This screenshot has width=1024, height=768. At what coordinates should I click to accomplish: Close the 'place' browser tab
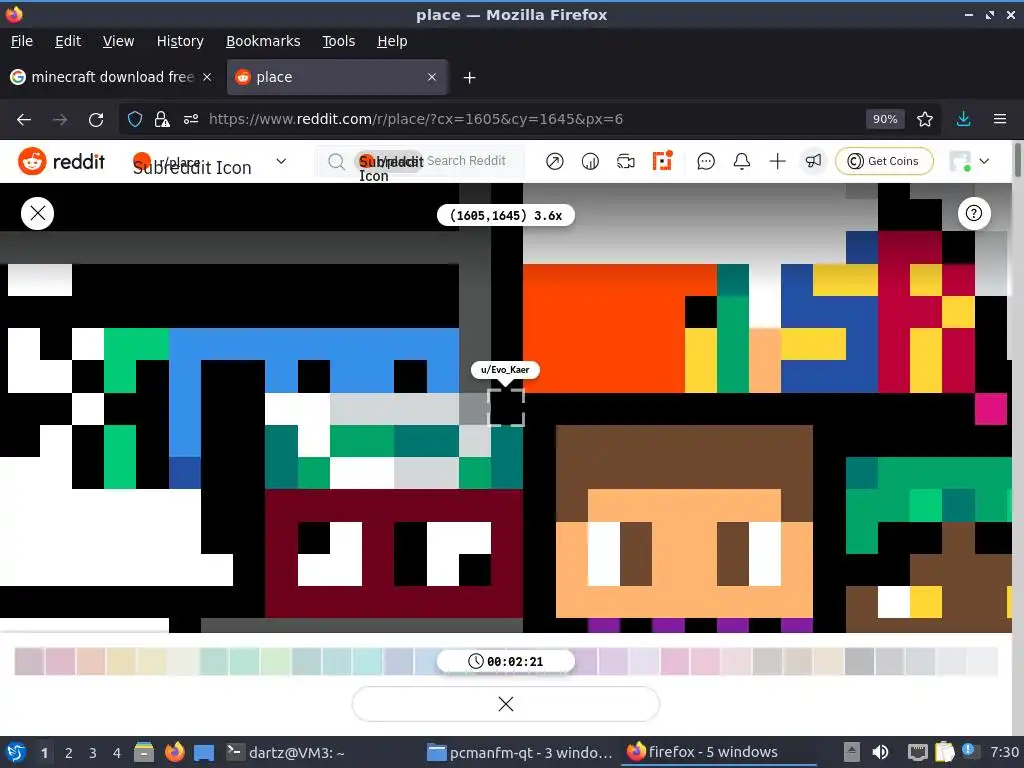432,77
